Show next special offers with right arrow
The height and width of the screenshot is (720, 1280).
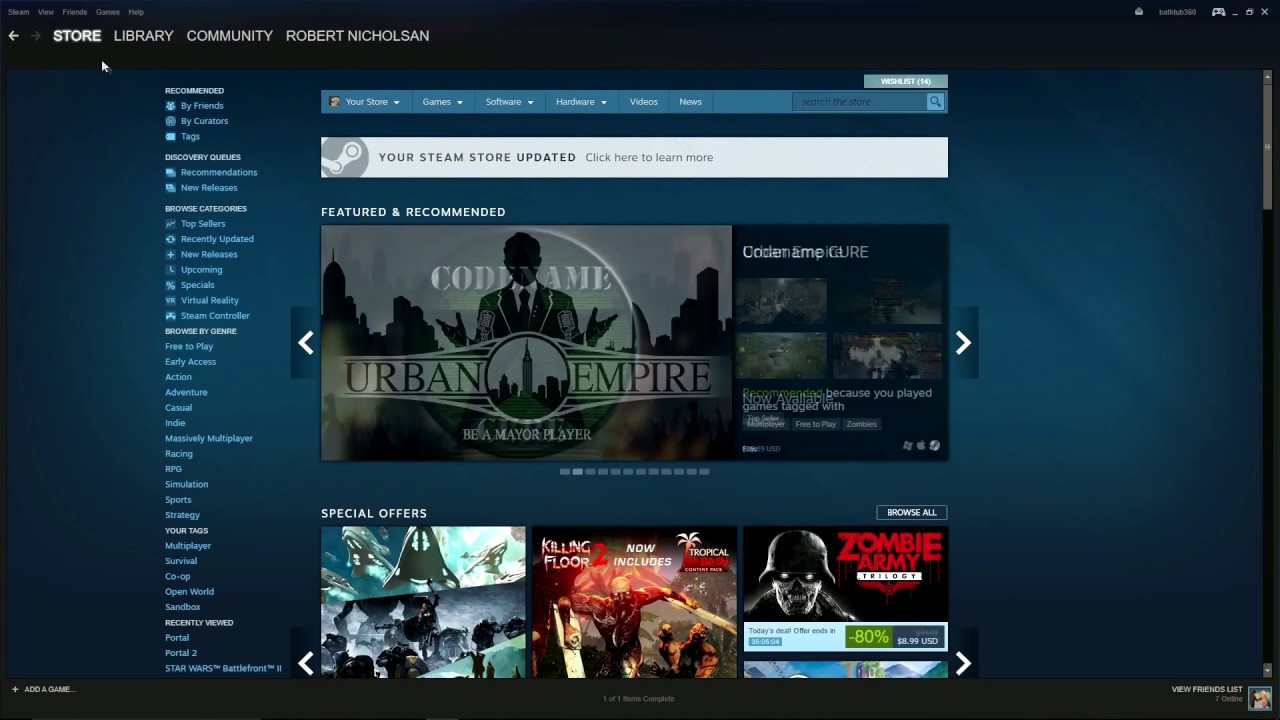click(963, 663)
